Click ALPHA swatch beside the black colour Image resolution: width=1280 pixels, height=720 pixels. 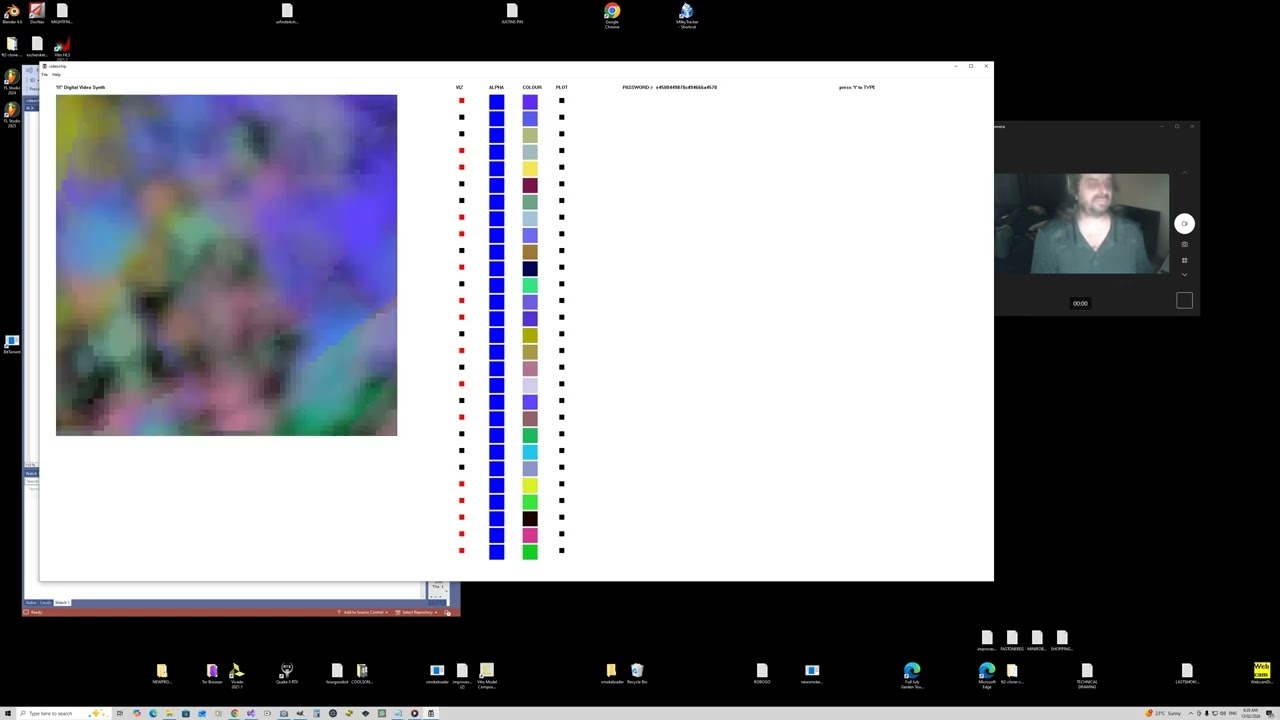click(x=497, y=518)
